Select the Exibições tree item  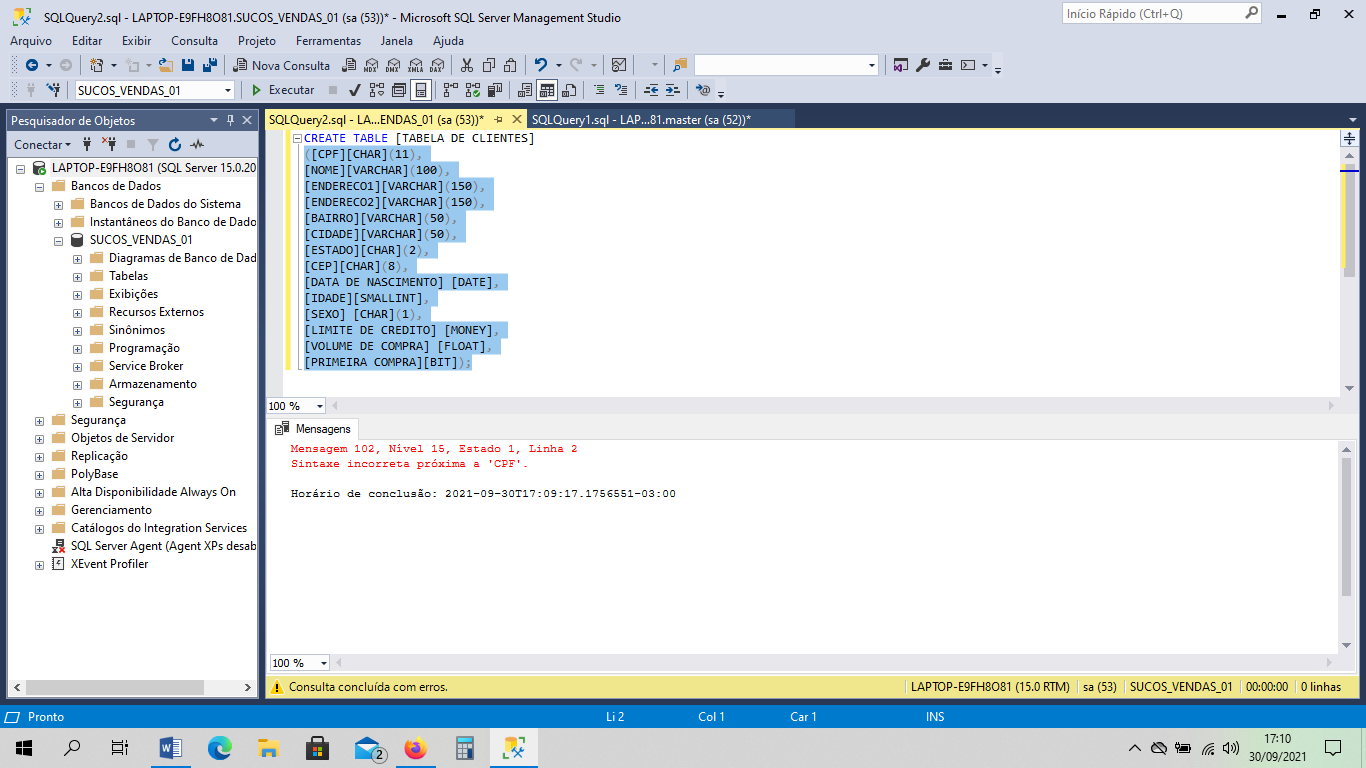pos(133,294)
